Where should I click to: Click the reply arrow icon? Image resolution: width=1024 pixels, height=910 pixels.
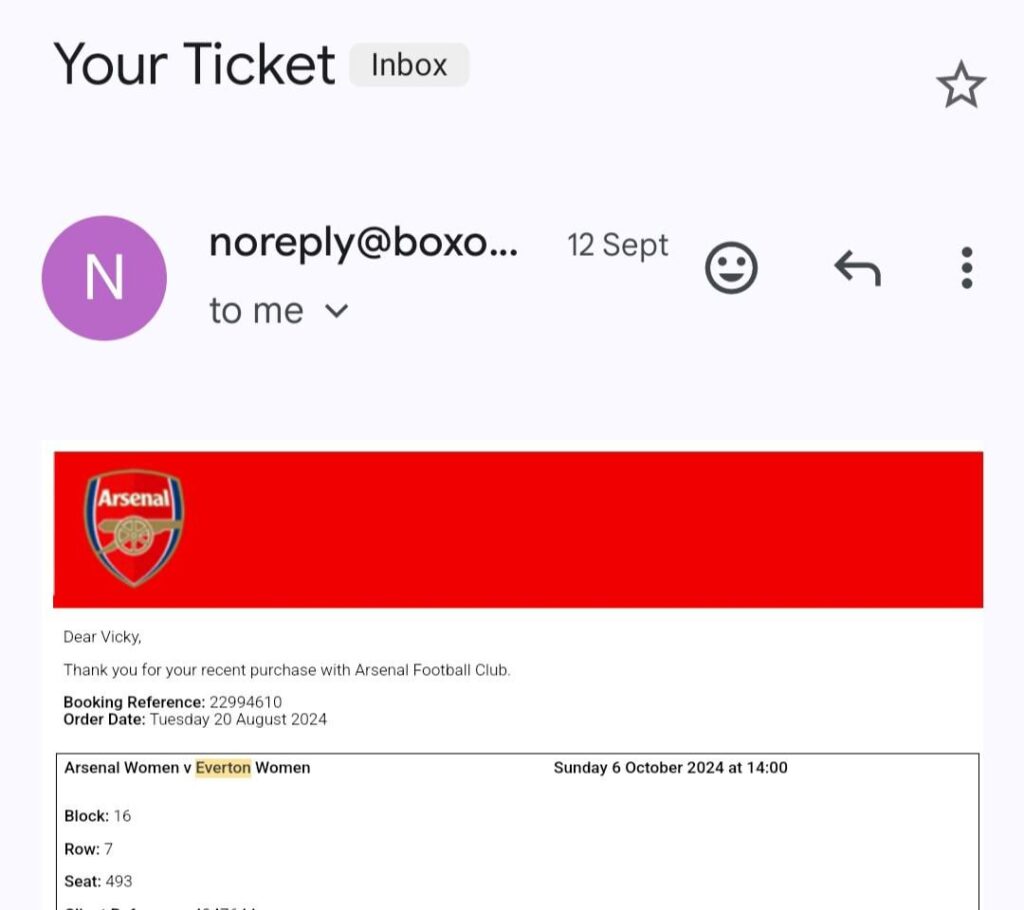(x=855, y=267)
